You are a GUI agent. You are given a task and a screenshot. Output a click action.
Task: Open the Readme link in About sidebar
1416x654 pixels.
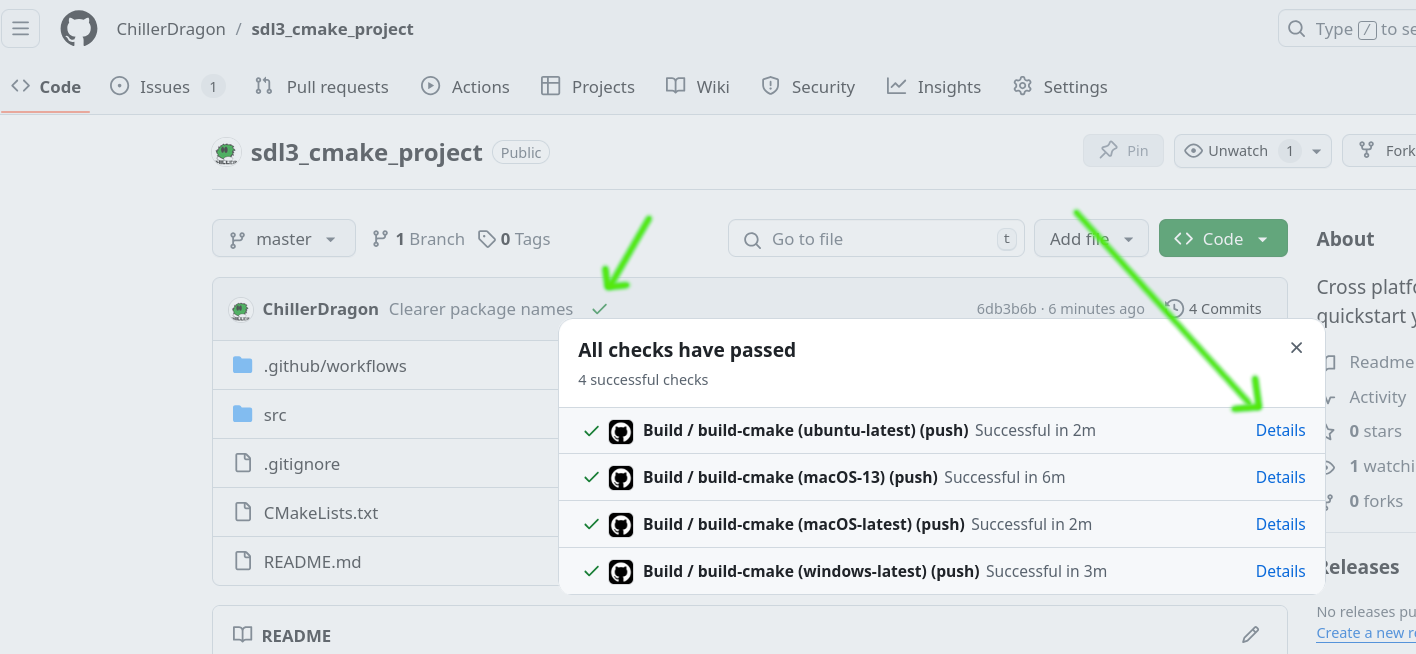coord(1381,362)
